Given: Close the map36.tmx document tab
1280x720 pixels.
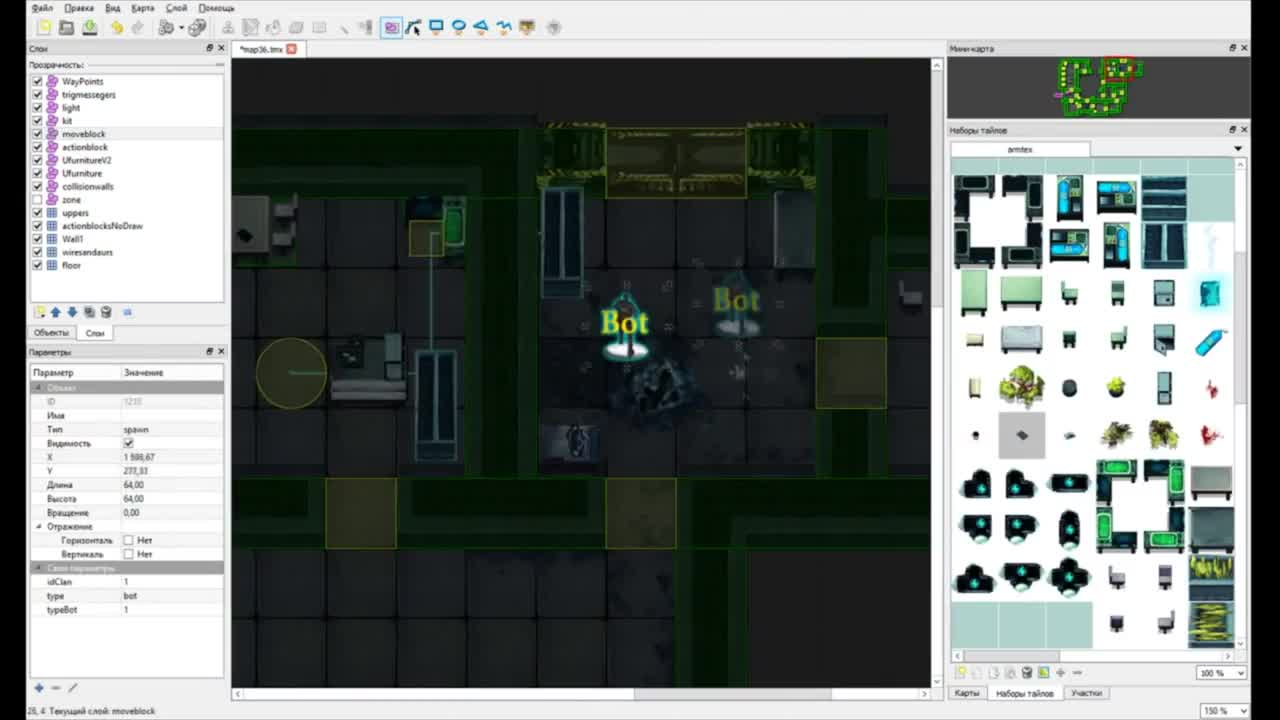Looking at the screenshot, I should pos(292,49).
